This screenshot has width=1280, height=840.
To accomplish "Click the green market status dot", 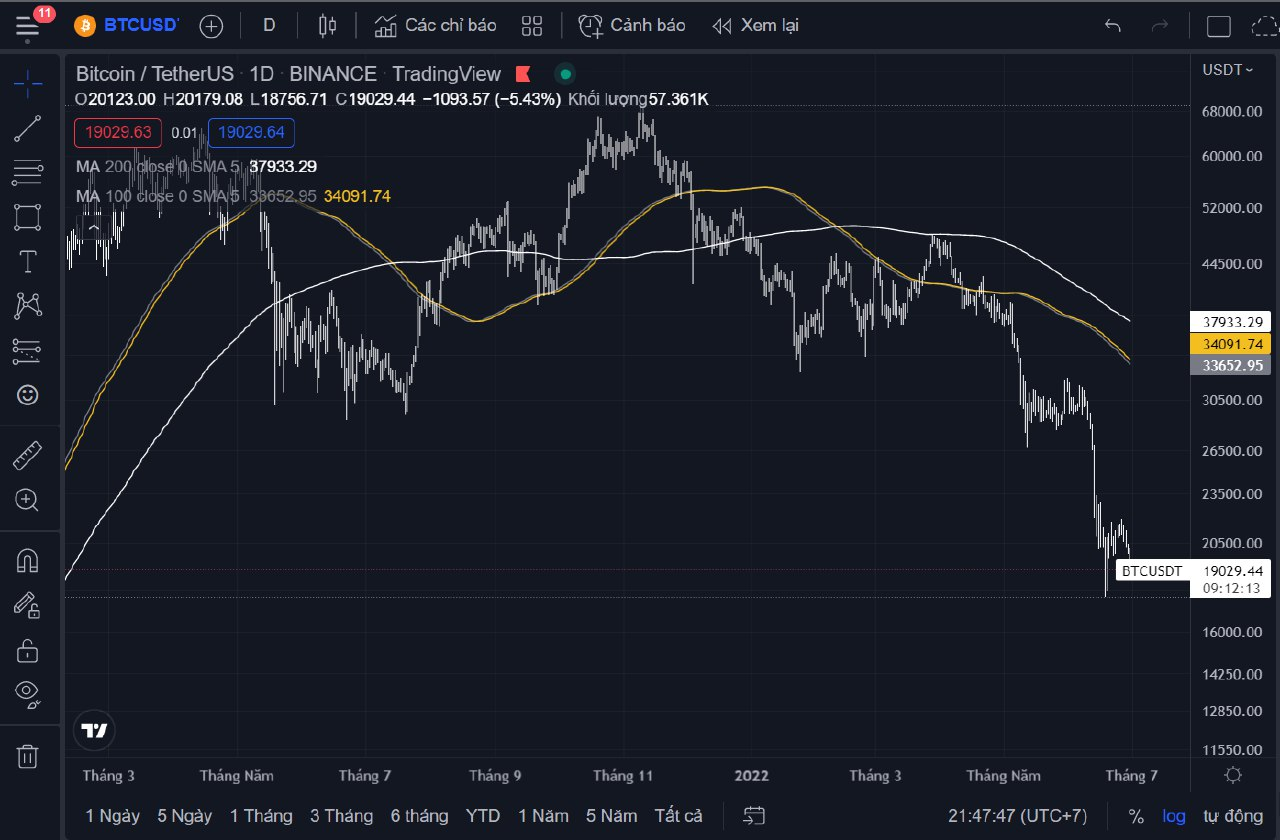I will point(565,74).
